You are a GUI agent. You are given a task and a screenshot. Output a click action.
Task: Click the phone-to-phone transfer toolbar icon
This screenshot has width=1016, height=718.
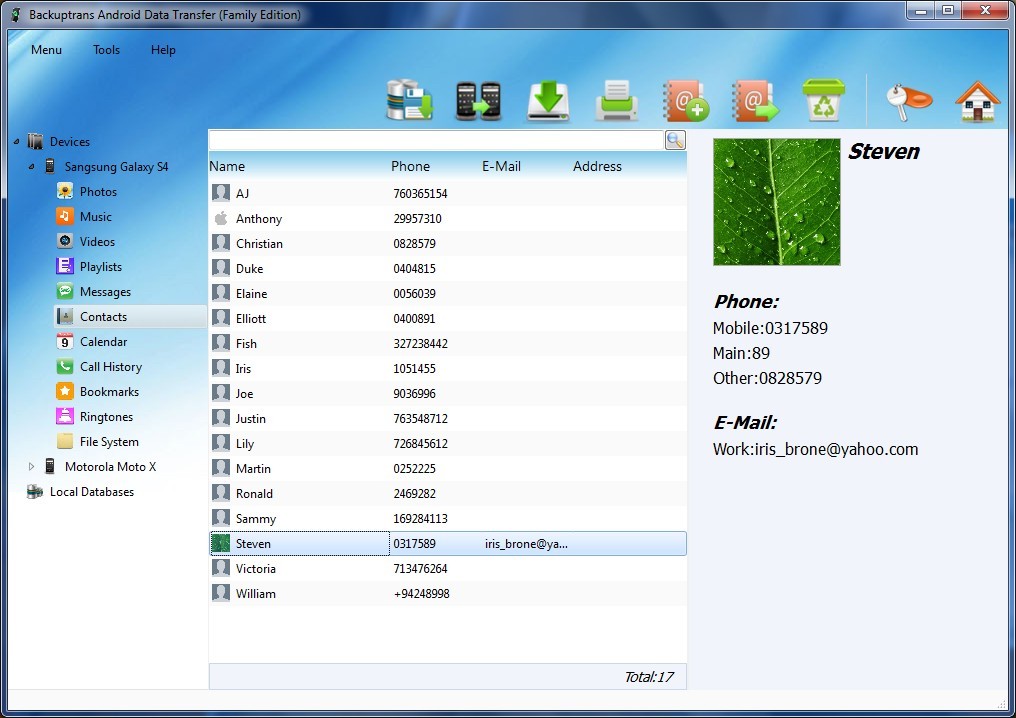click(x=478, y=100)
